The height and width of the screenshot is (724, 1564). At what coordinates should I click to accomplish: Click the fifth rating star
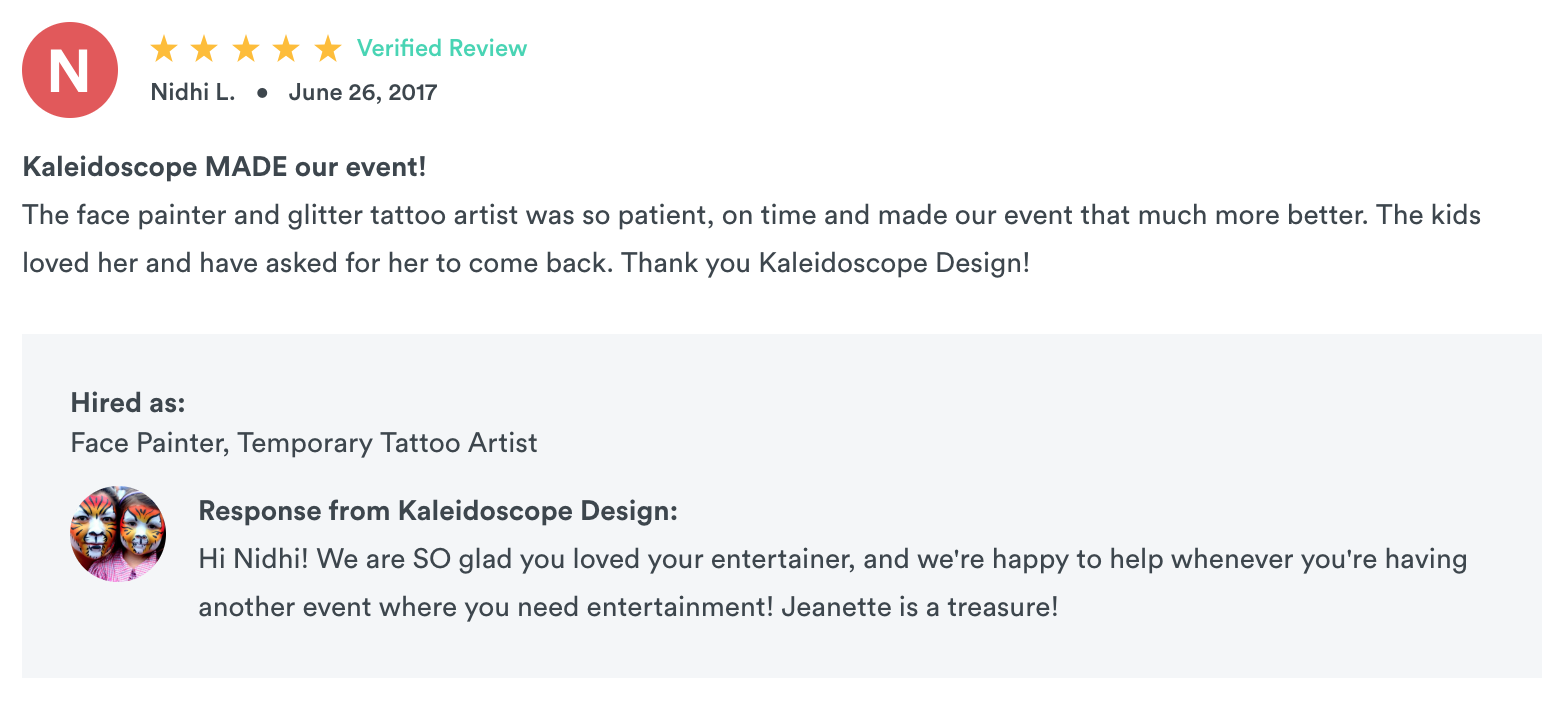point(327,48)
